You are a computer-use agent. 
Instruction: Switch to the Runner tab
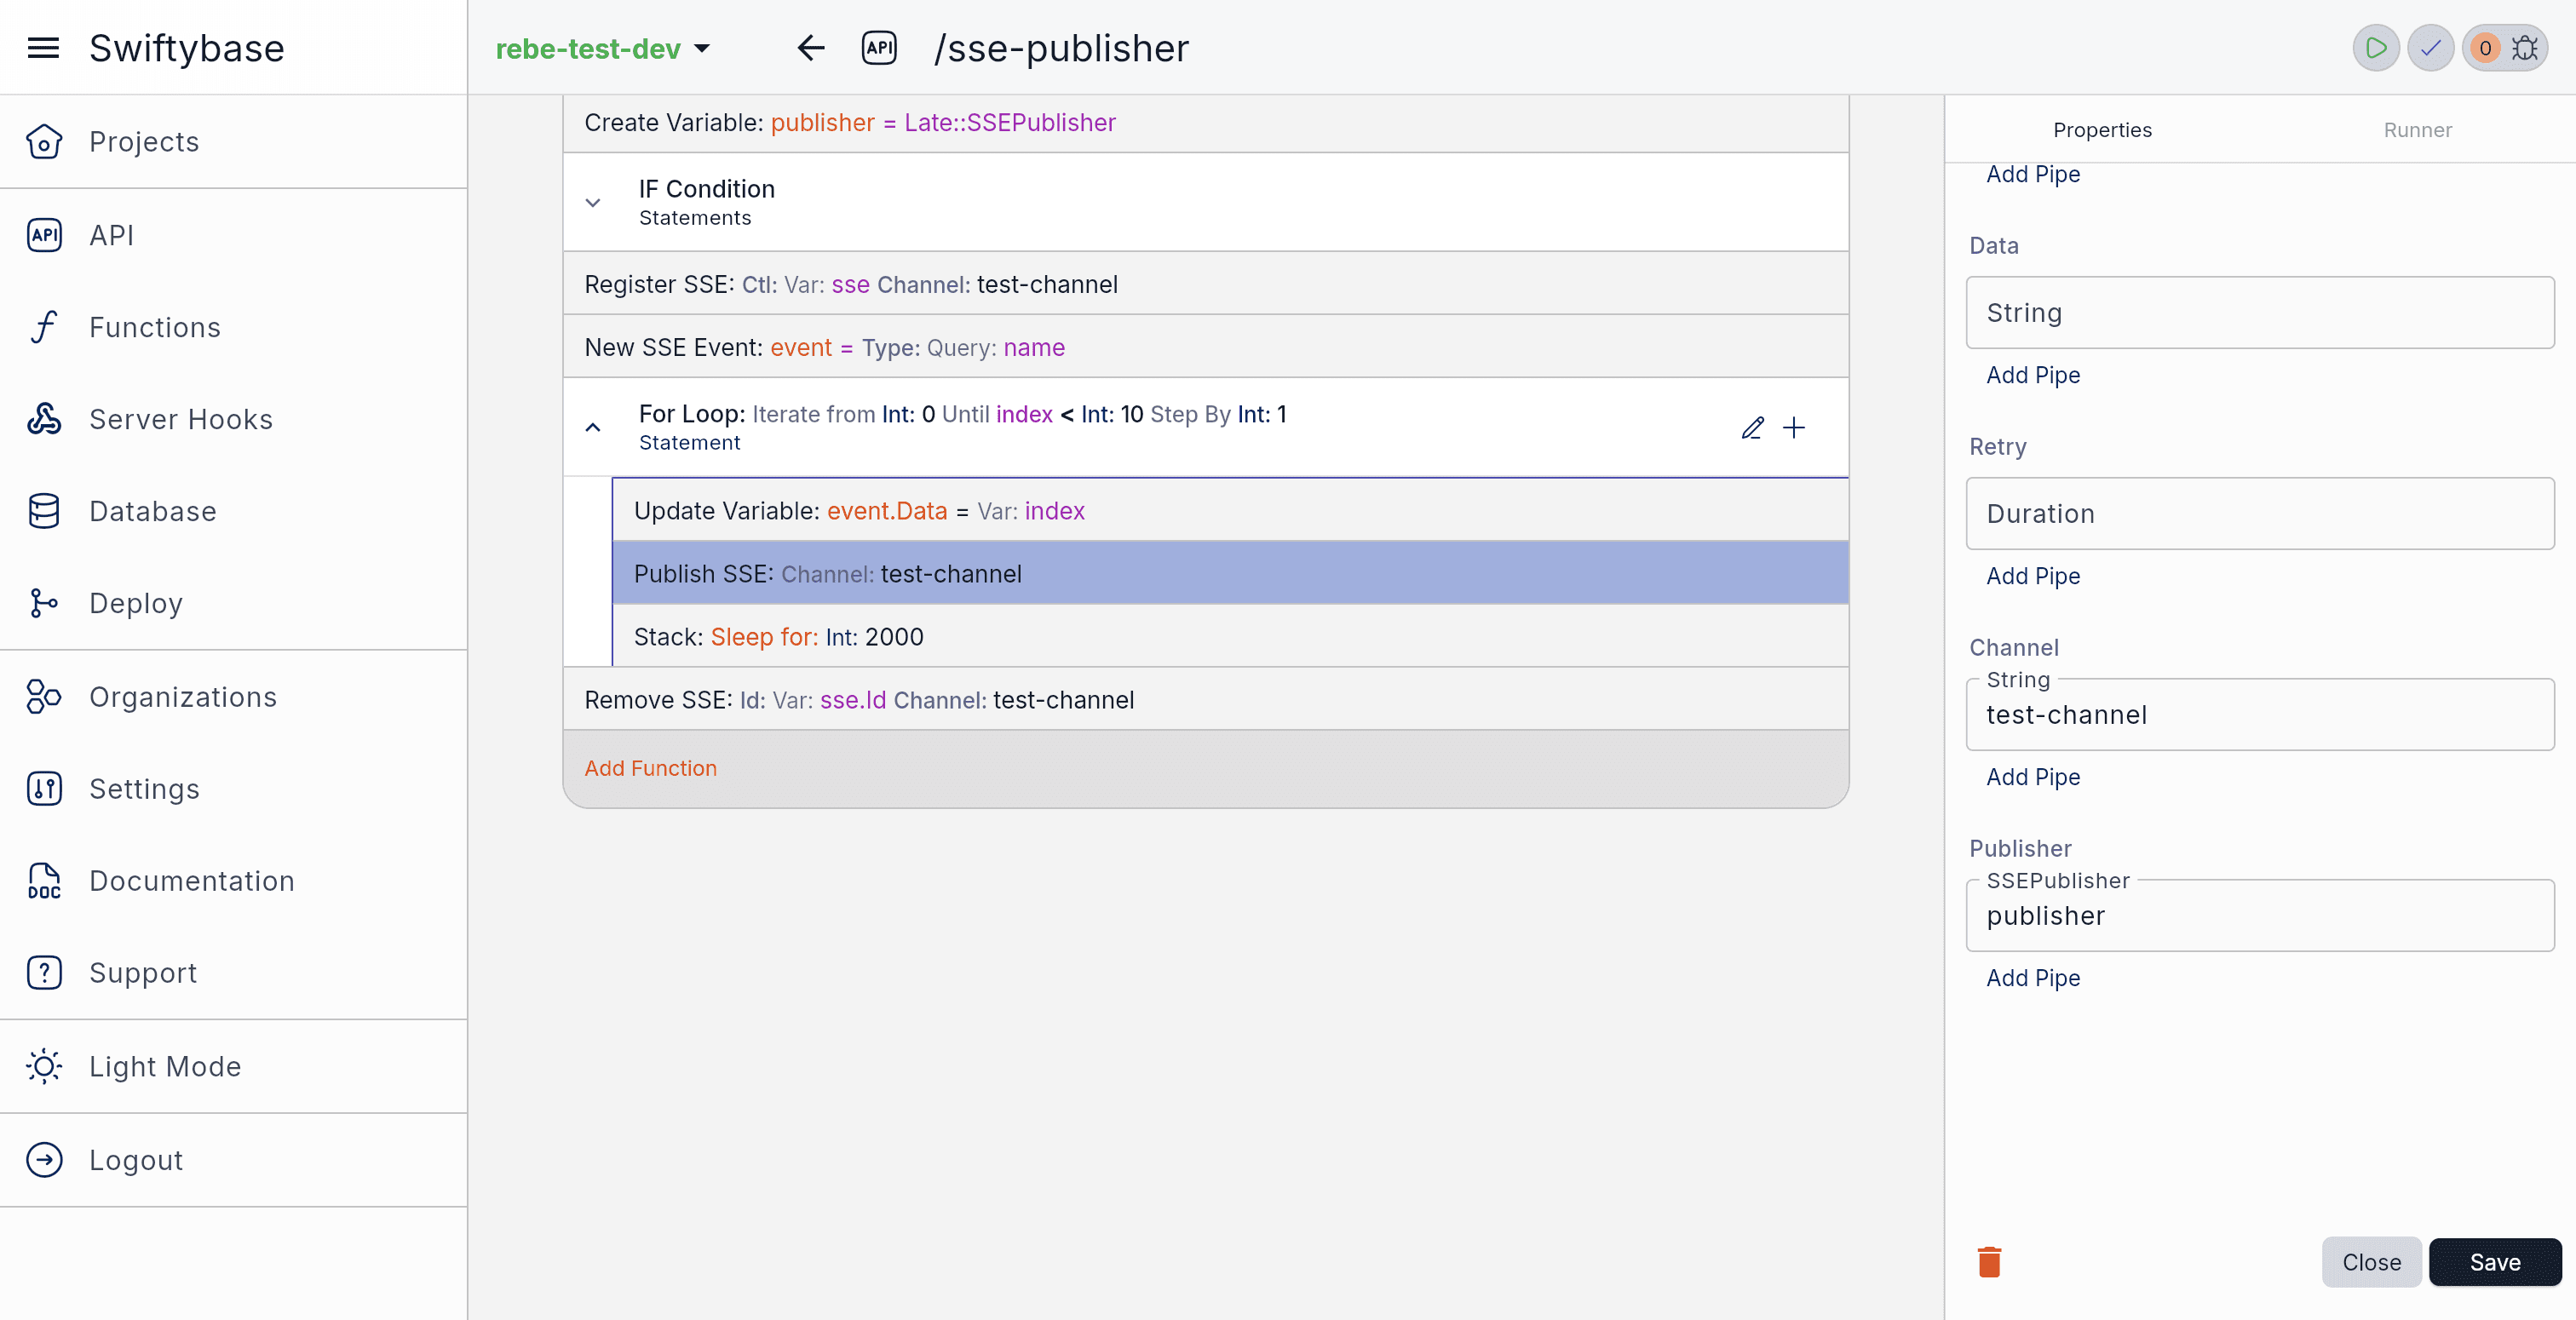2417,130
